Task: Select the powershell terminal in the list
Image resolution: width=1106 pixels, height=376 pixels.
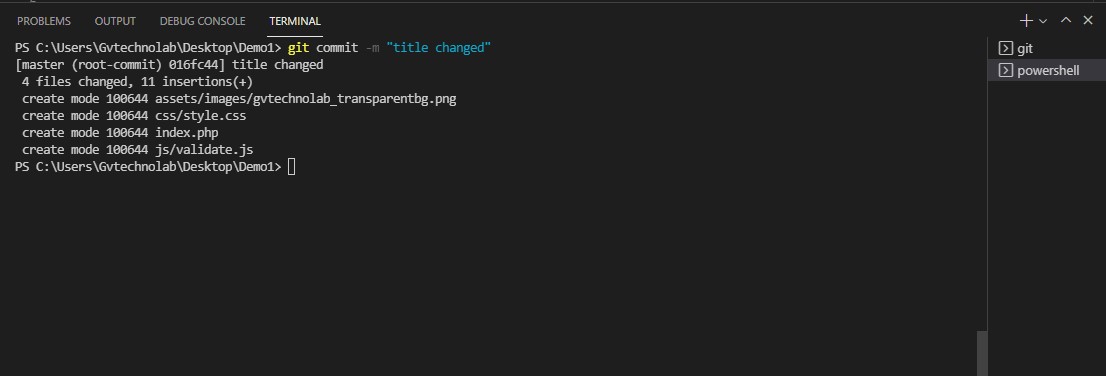Action: pyautogui.click(x=1047, y=71)
